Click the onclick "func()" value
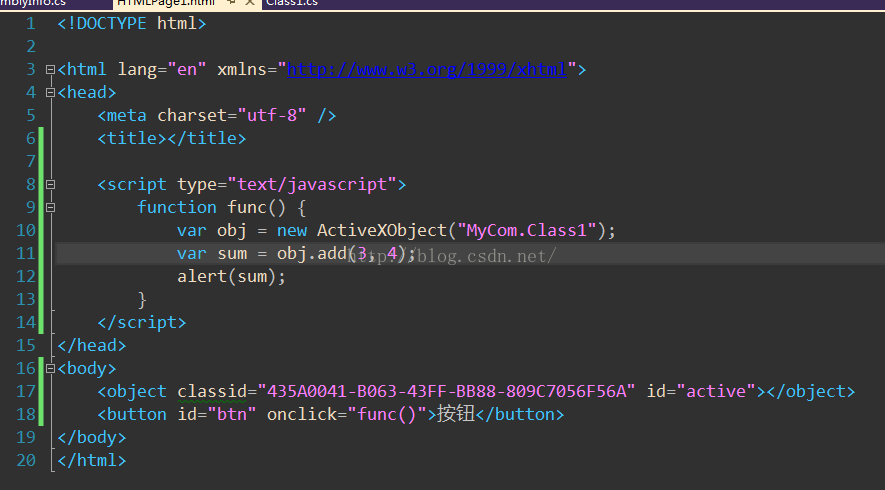 tap(387, 414)
